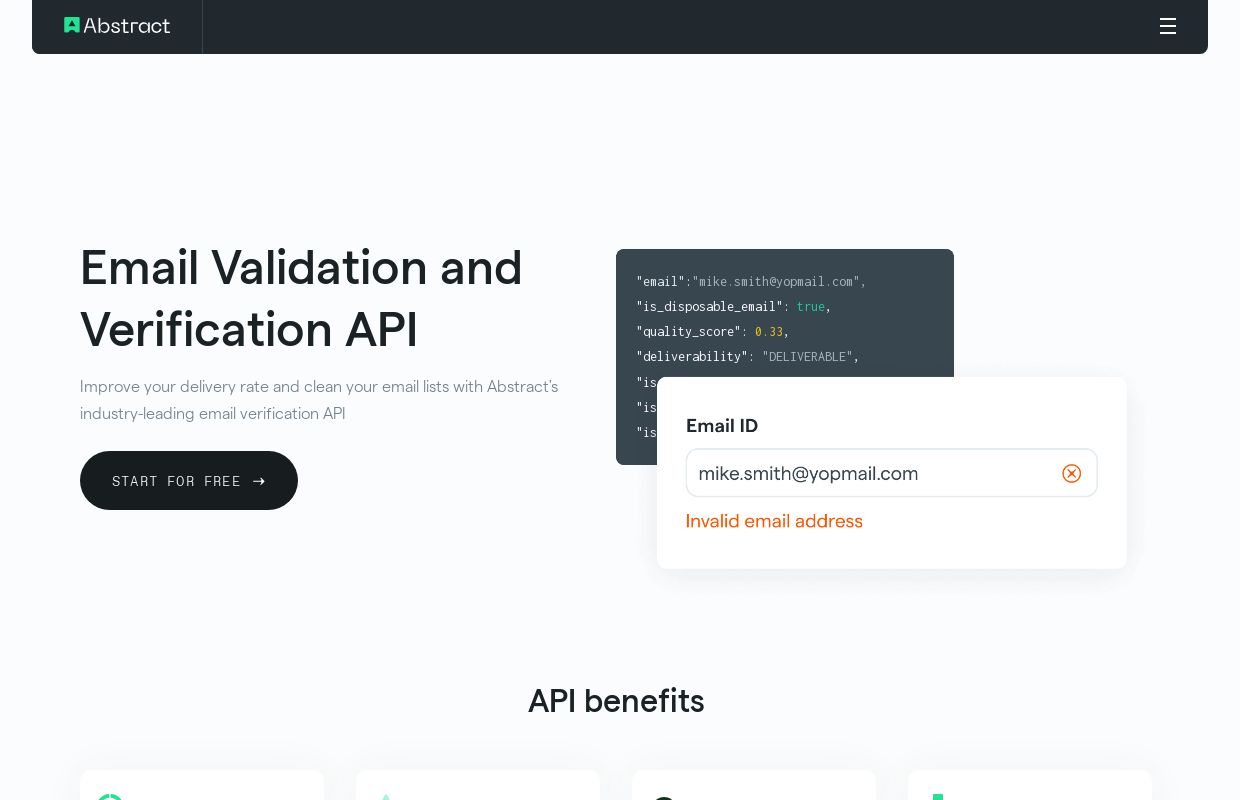This screenshot has width=1240, height=800.
Task: Open the hamburger navigation menu
Action: (1167, 26)
